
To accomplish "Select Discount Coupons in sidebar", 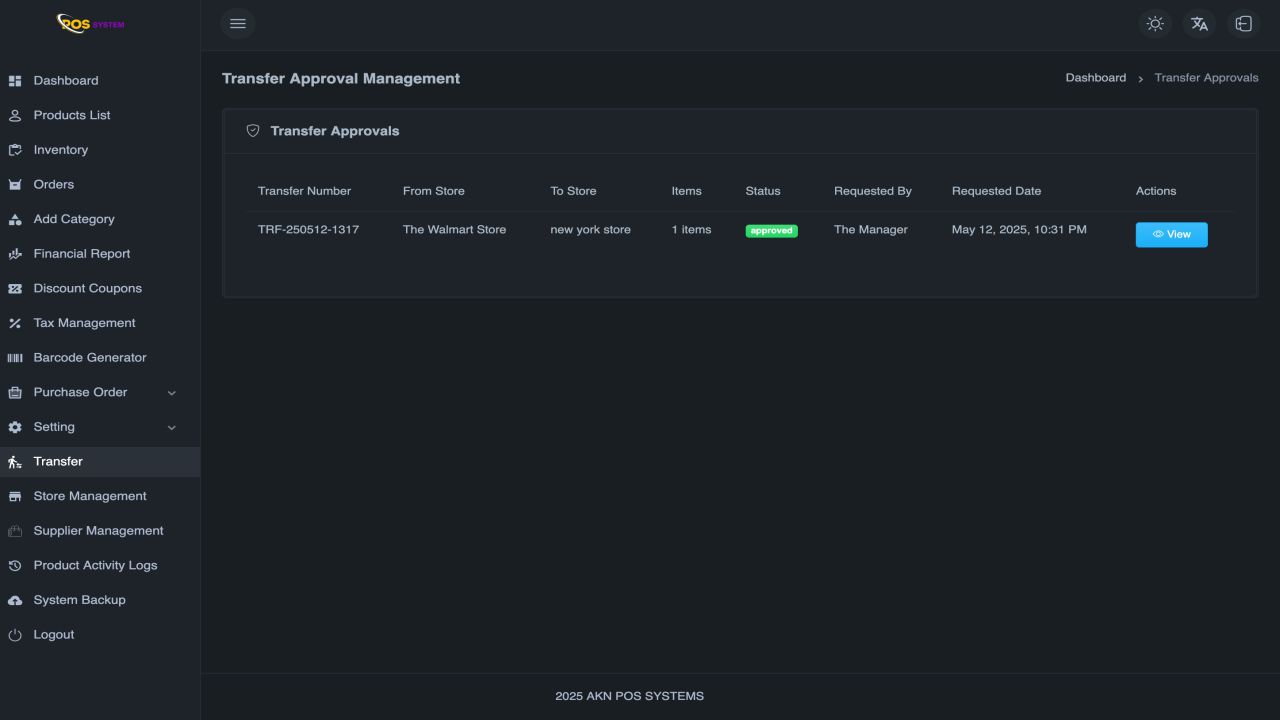I will pos(88,288).
